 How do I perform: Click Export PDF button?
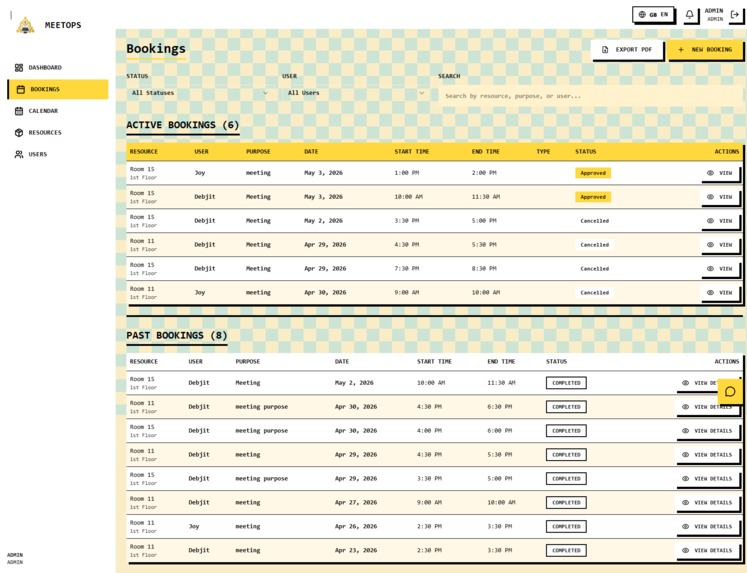[x=627, y=50]
